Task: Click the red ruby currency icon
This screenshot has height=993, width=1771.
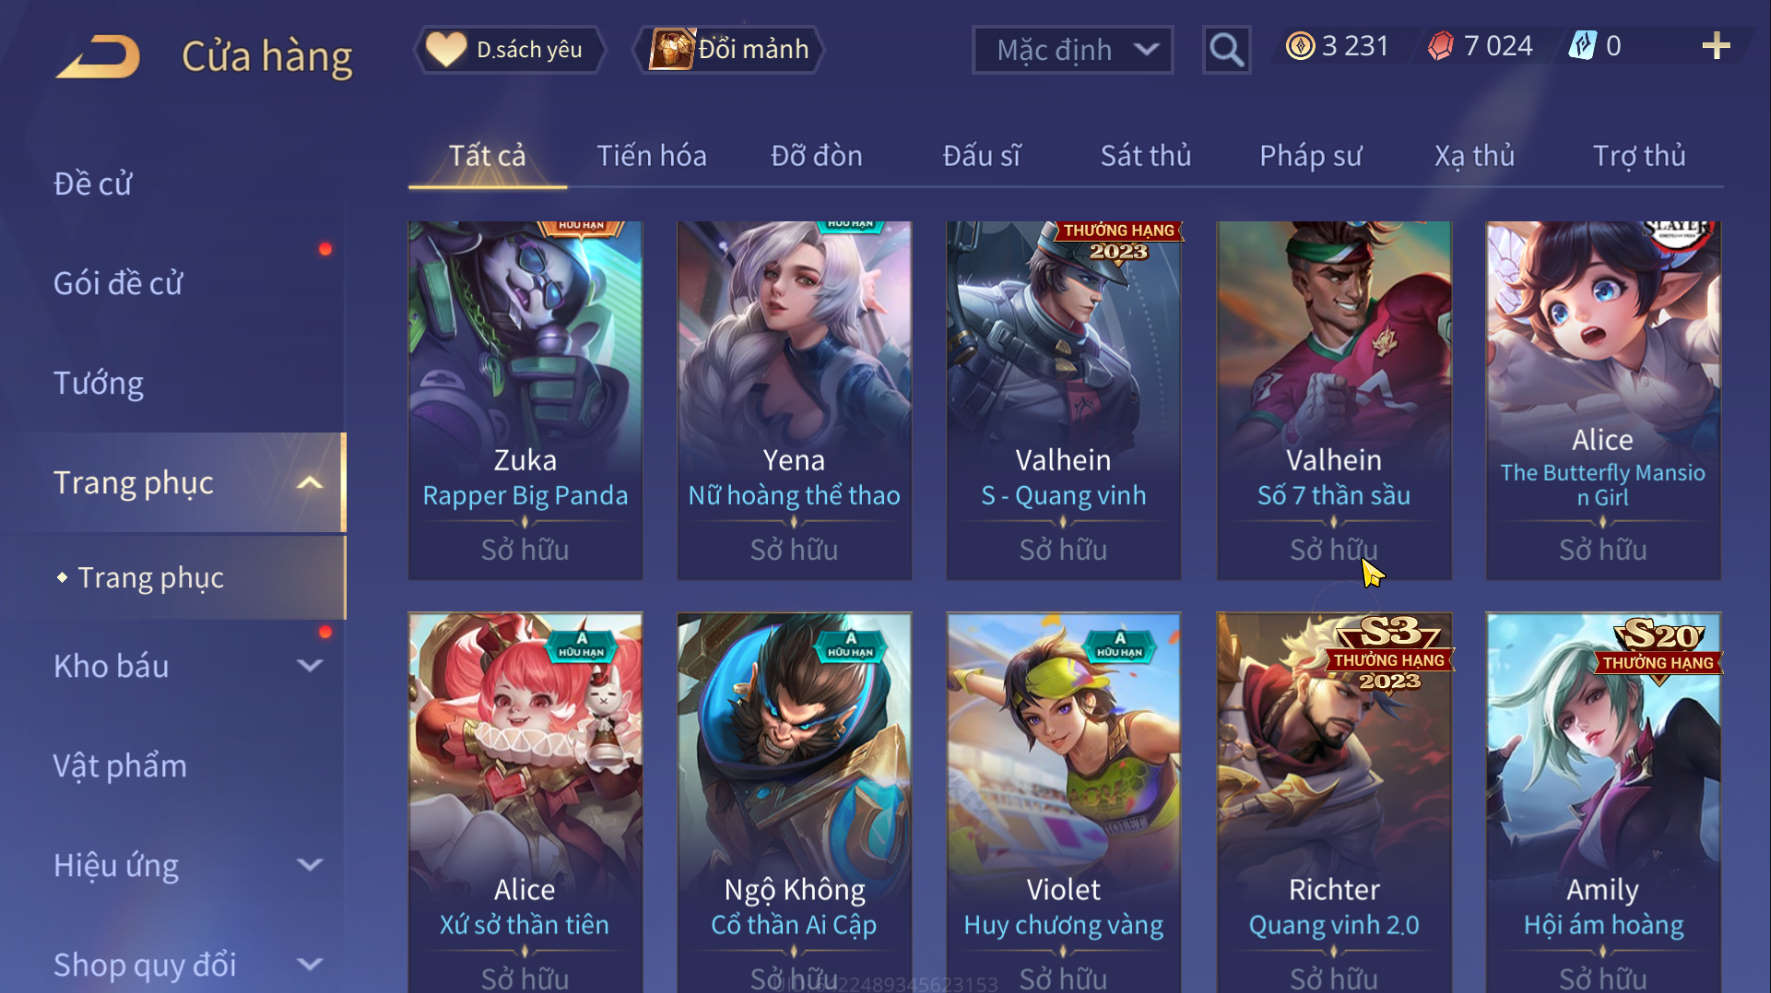Action: 1440,46
